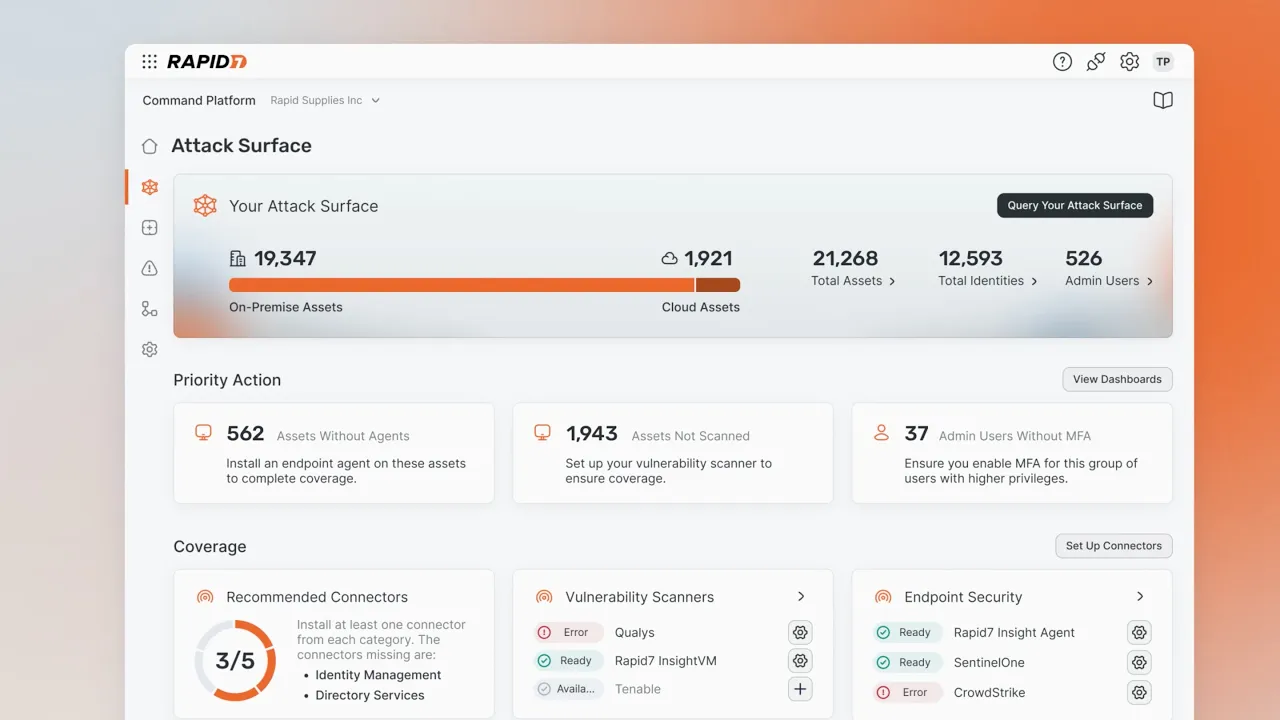1280x720 pixels.
Task: Add the Tenable connector plus button
Action: (800, 689)
